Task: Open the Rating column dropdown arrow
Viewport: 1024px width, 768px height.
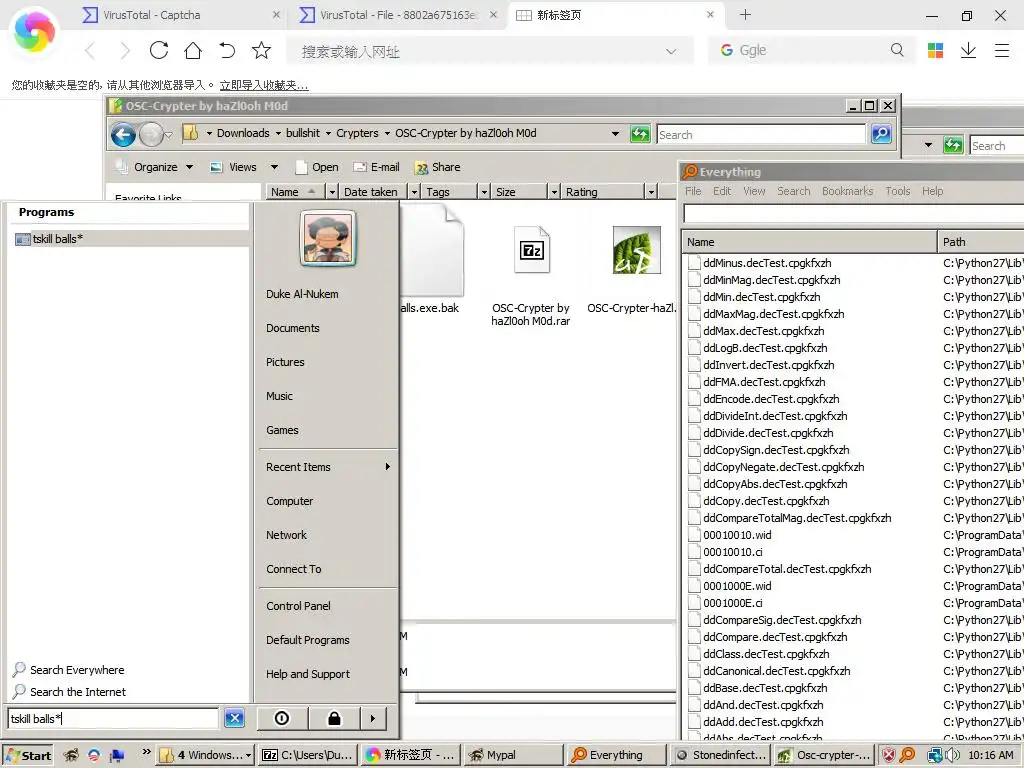Action: 650,192
